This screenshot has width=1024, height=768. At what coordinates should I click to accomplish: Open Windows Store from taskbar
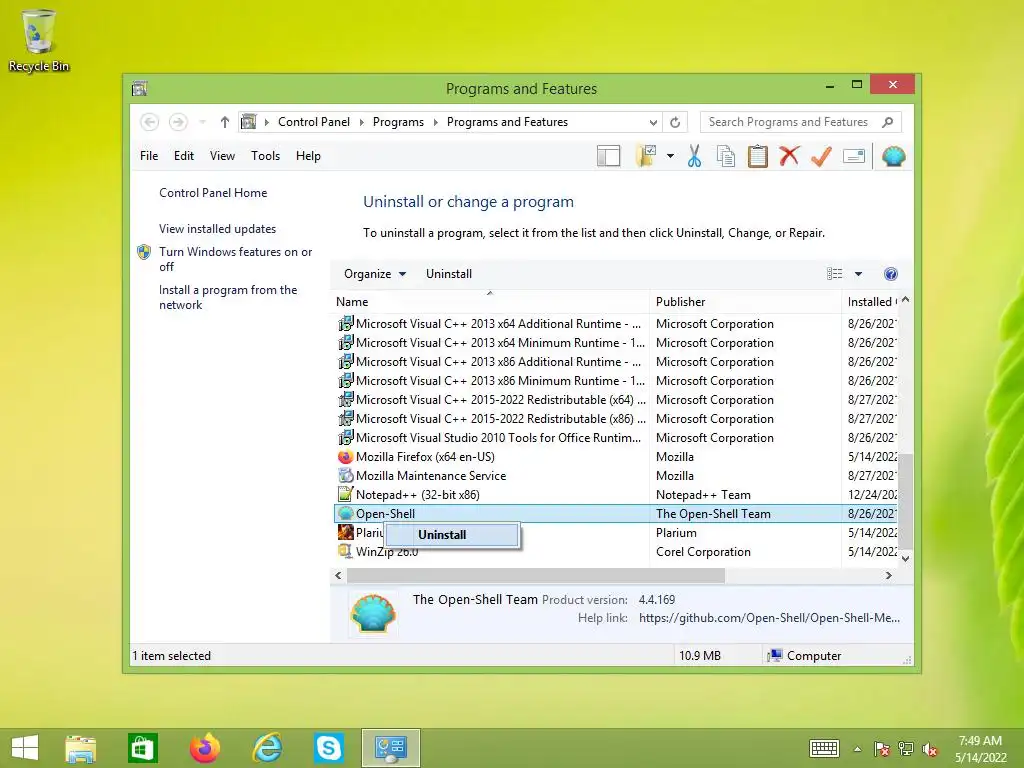pos(142,748)
